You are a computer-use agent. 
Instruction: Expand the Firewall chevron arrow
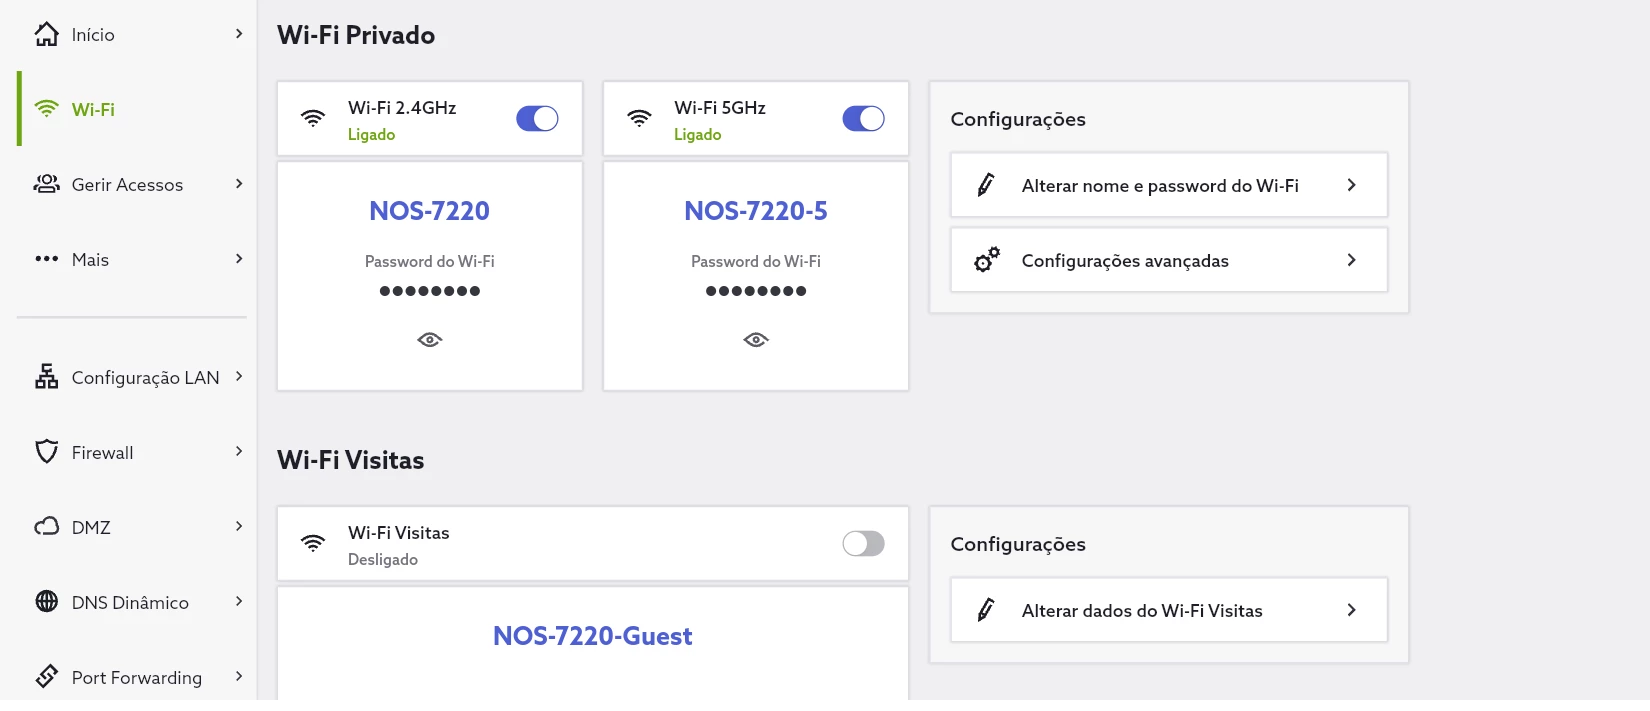(x=239, y=452)
